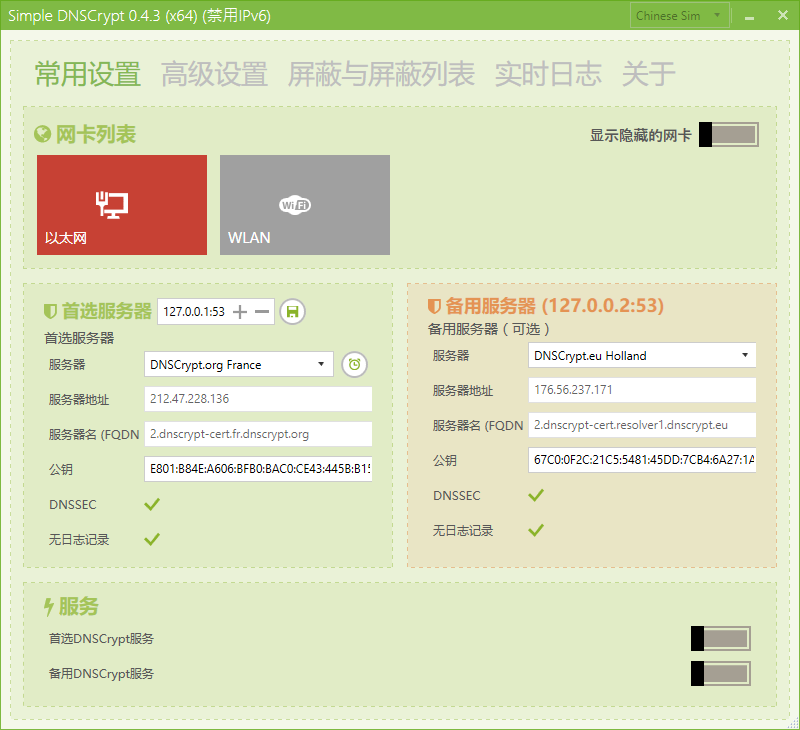The height and width of the screenshot is (730, 800).
Task: Click the orange shield icon by 备用服务器
Action: (434, 306)
